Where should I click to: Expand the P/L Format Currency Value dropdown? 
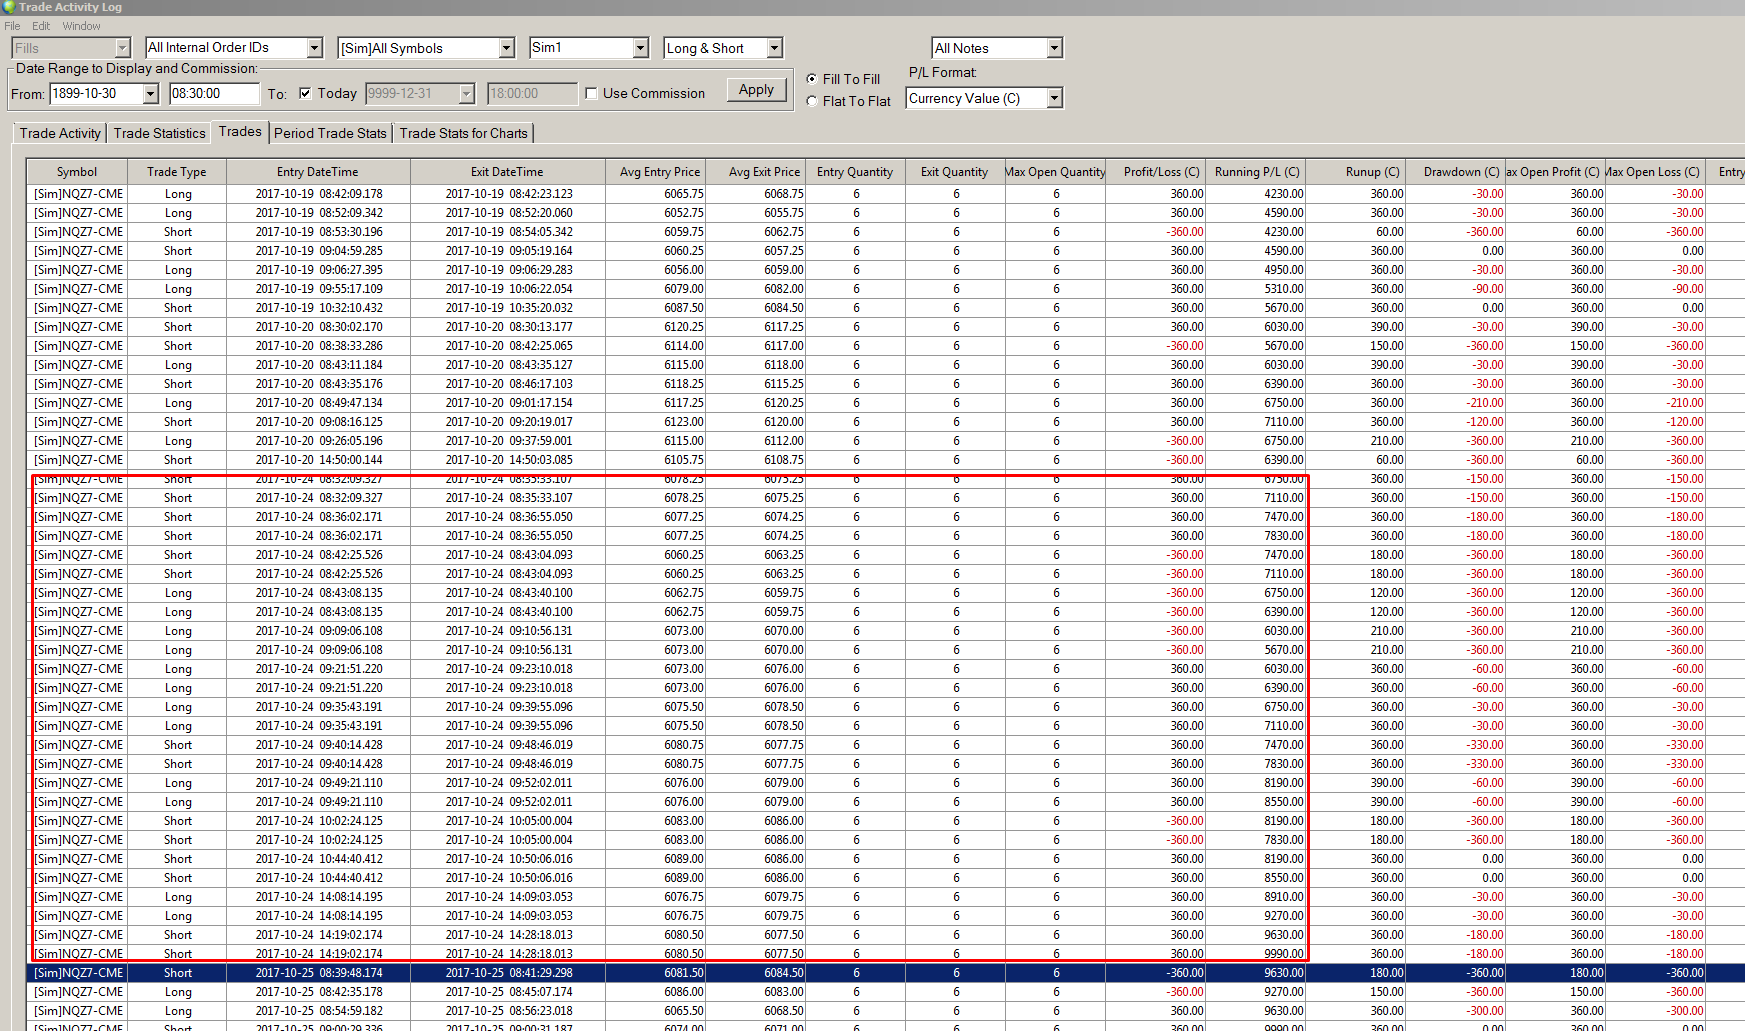click(x=1054, y=98)
